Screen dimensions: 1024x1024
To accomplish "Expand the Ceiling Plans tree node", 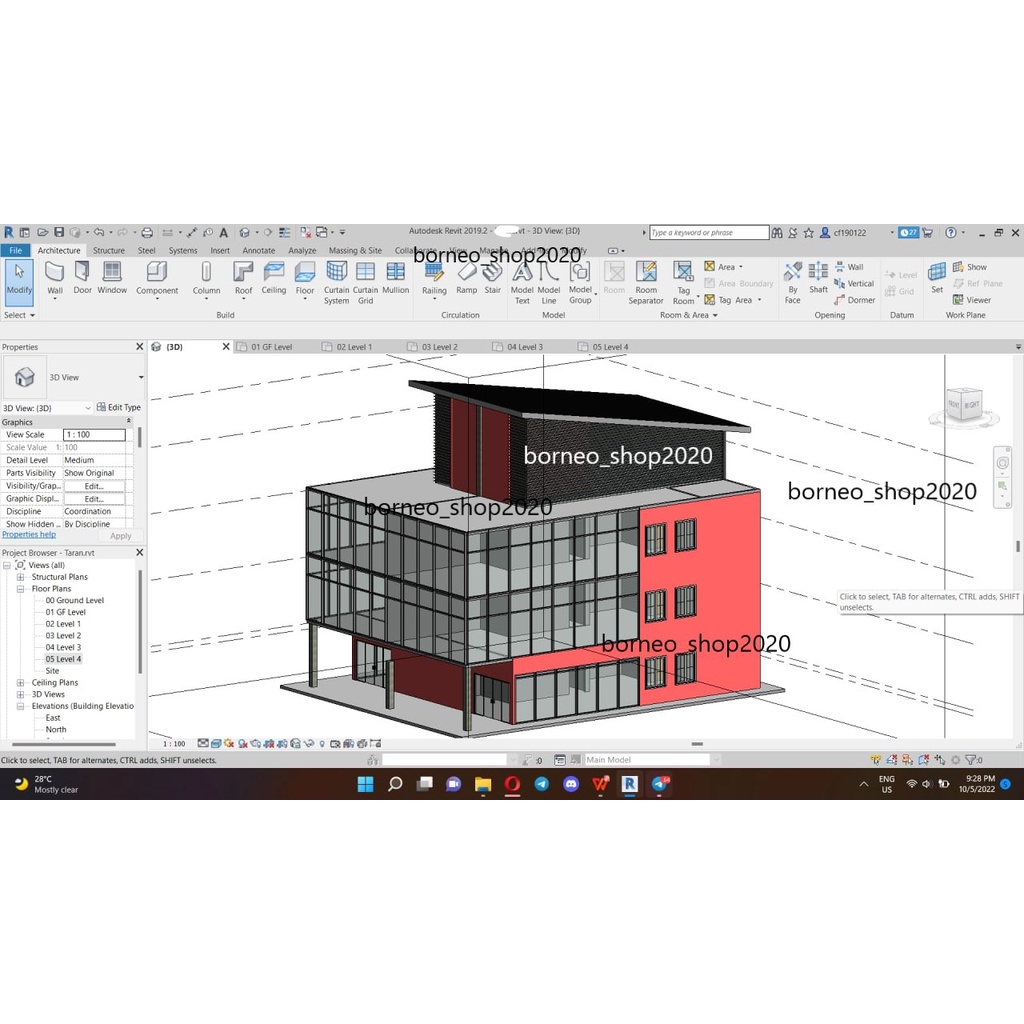I will point(21,683).
